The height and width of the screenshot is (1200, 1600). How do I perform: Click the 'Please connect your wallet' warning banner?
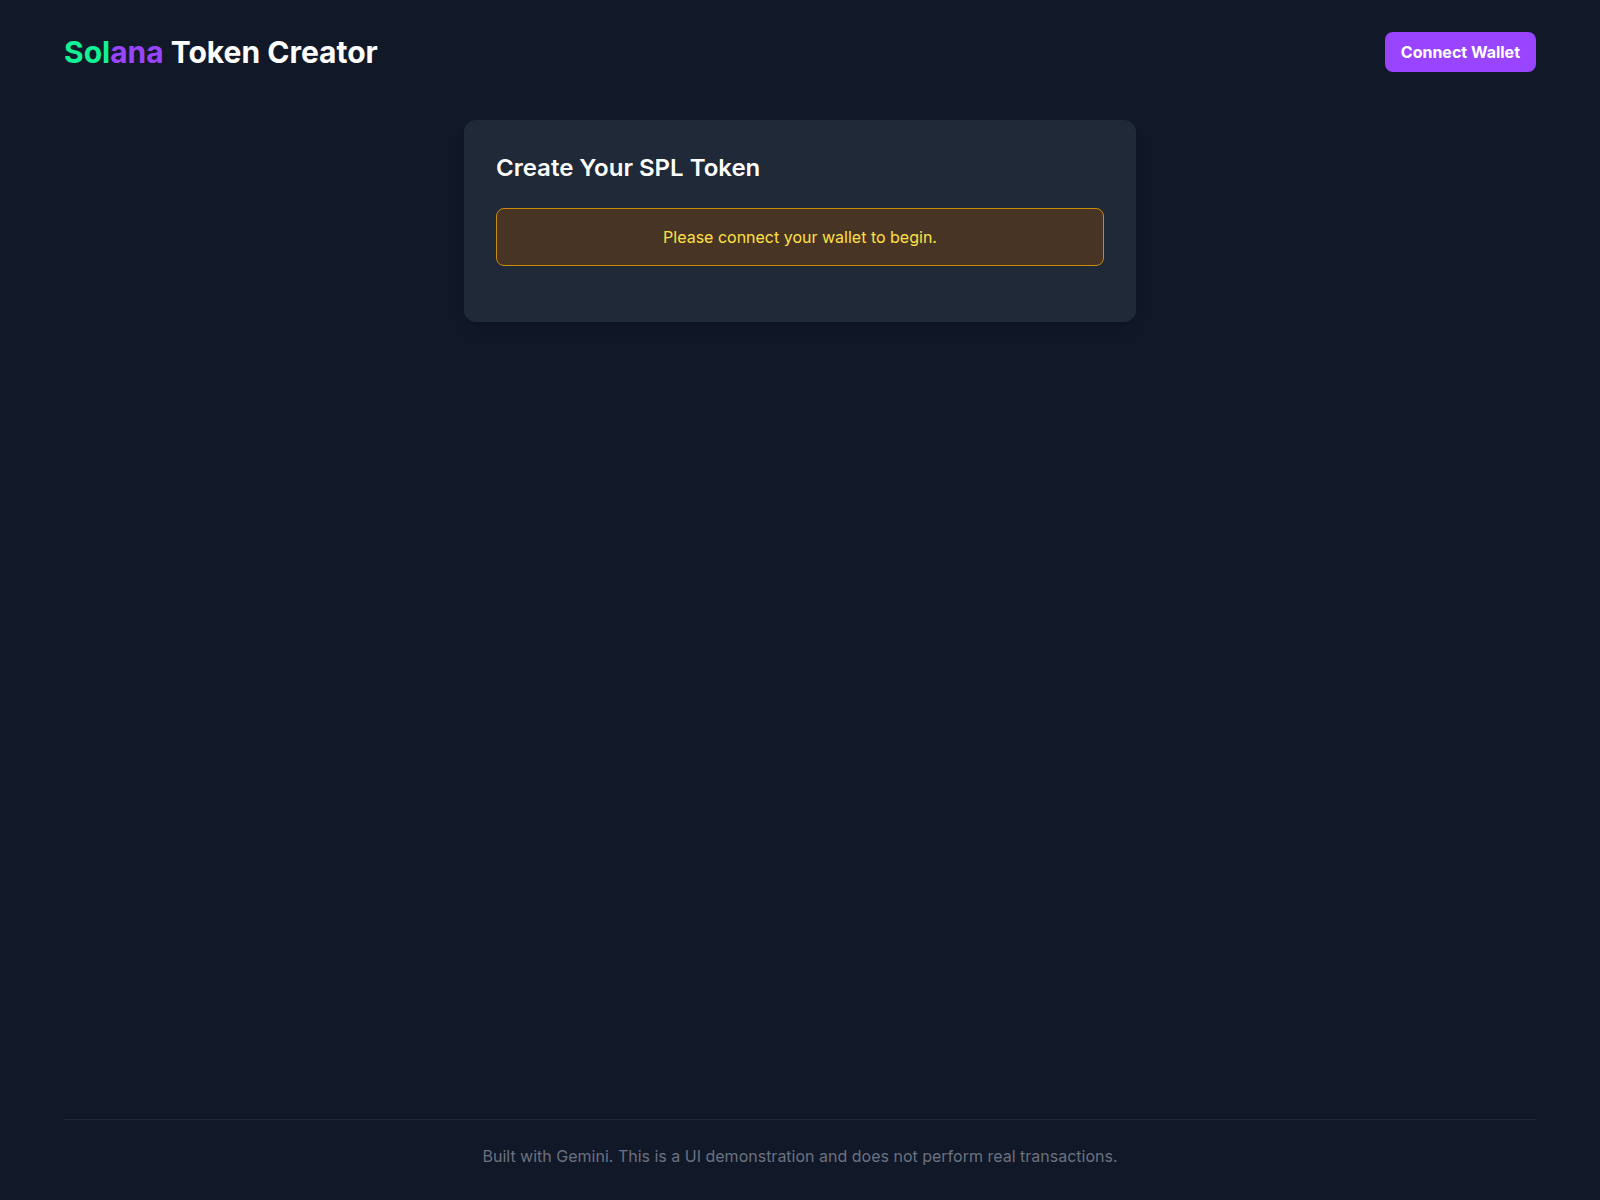coord(799,237)
